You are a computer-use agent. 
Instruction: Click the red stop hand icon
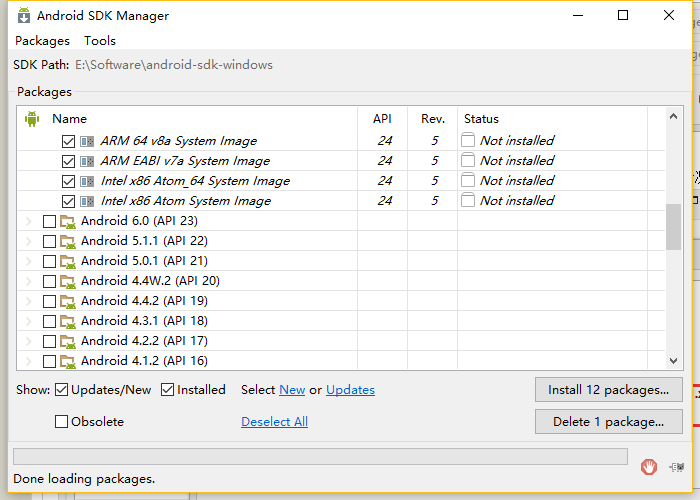(x=649, y=467)
